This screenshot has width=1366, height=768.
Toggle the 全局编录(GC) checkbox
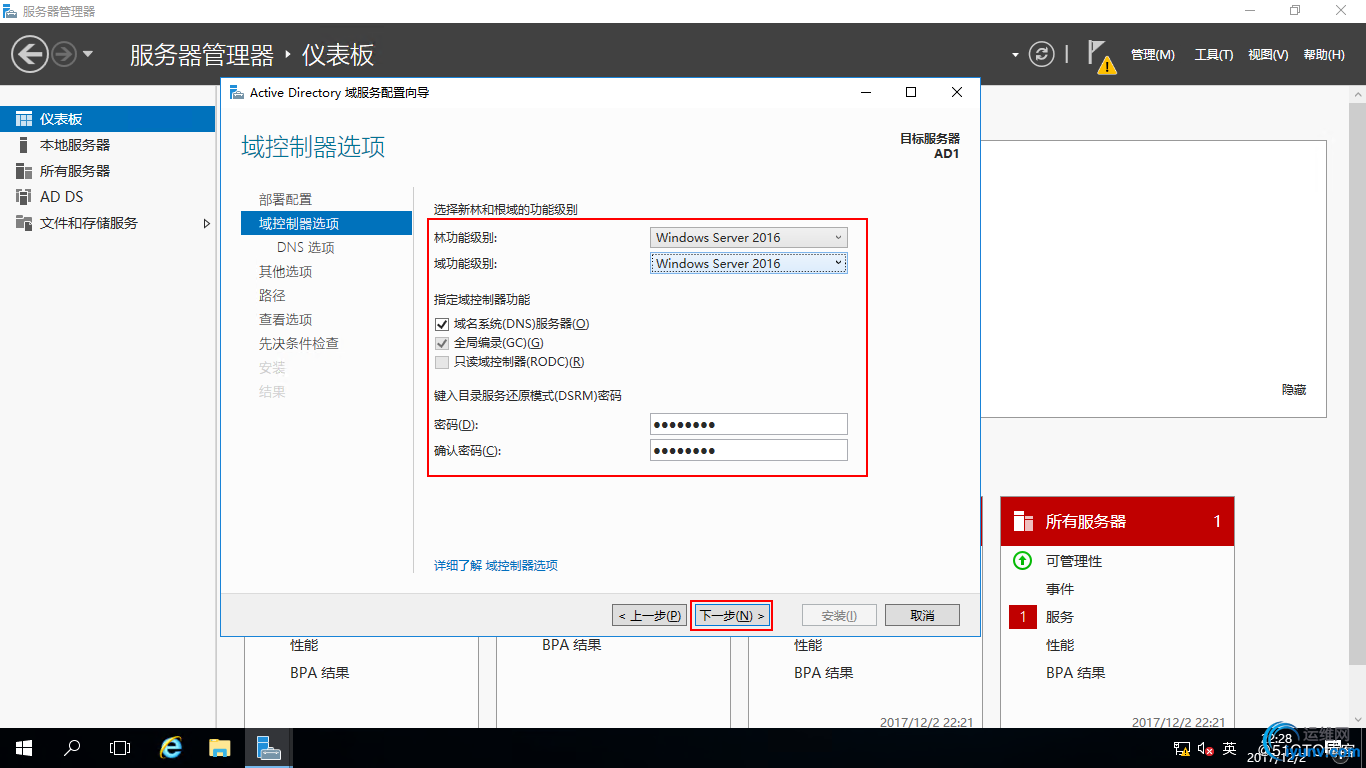(442, 343)
